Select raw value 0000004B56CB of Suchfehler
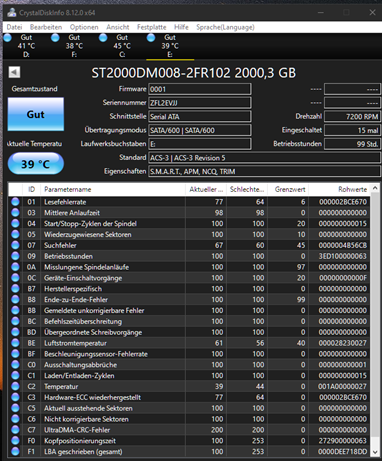Screen dimensions: 382x461 (343, 245)
